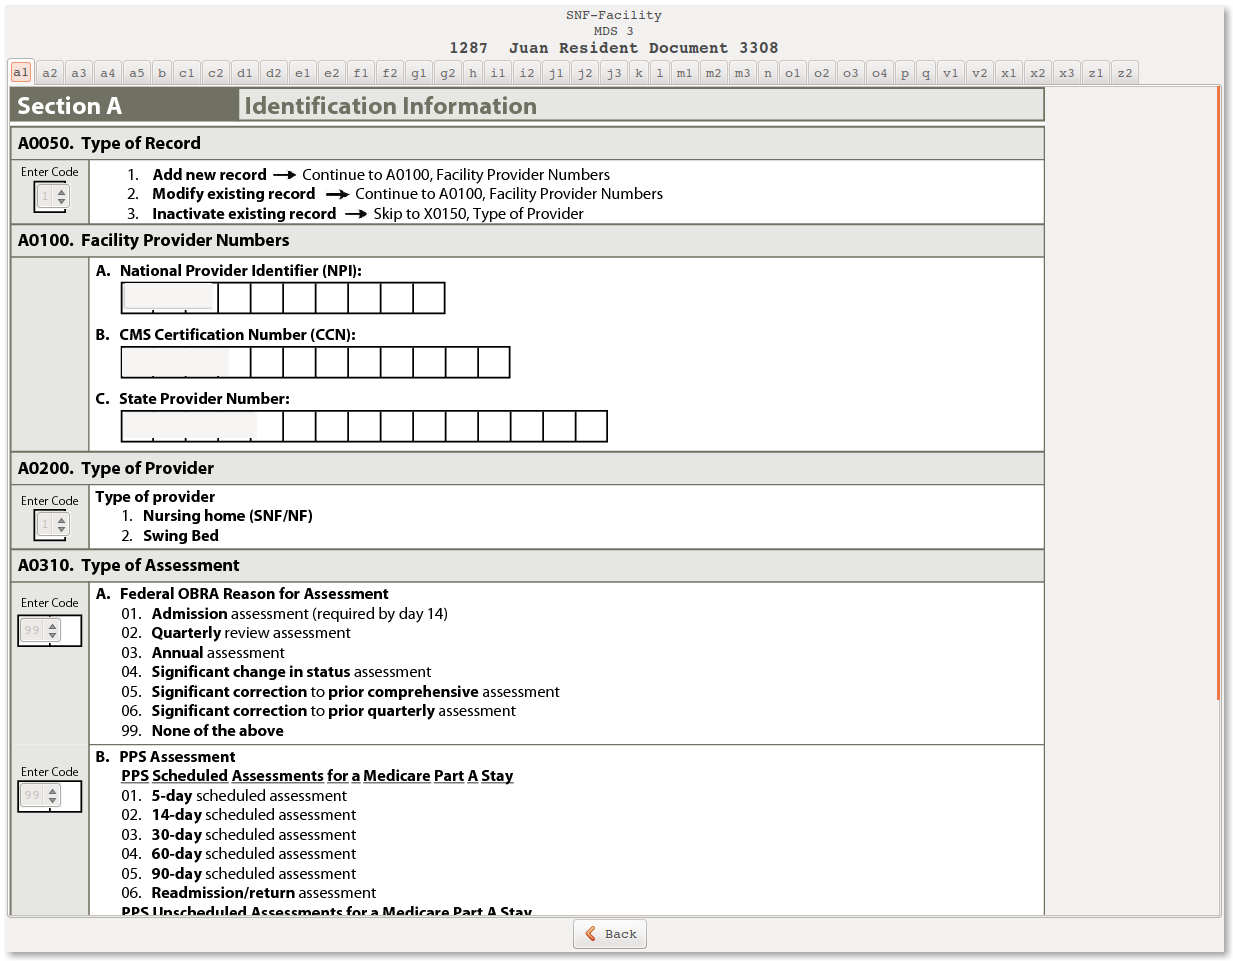Open the v1 tab

[x=951, y=73]
